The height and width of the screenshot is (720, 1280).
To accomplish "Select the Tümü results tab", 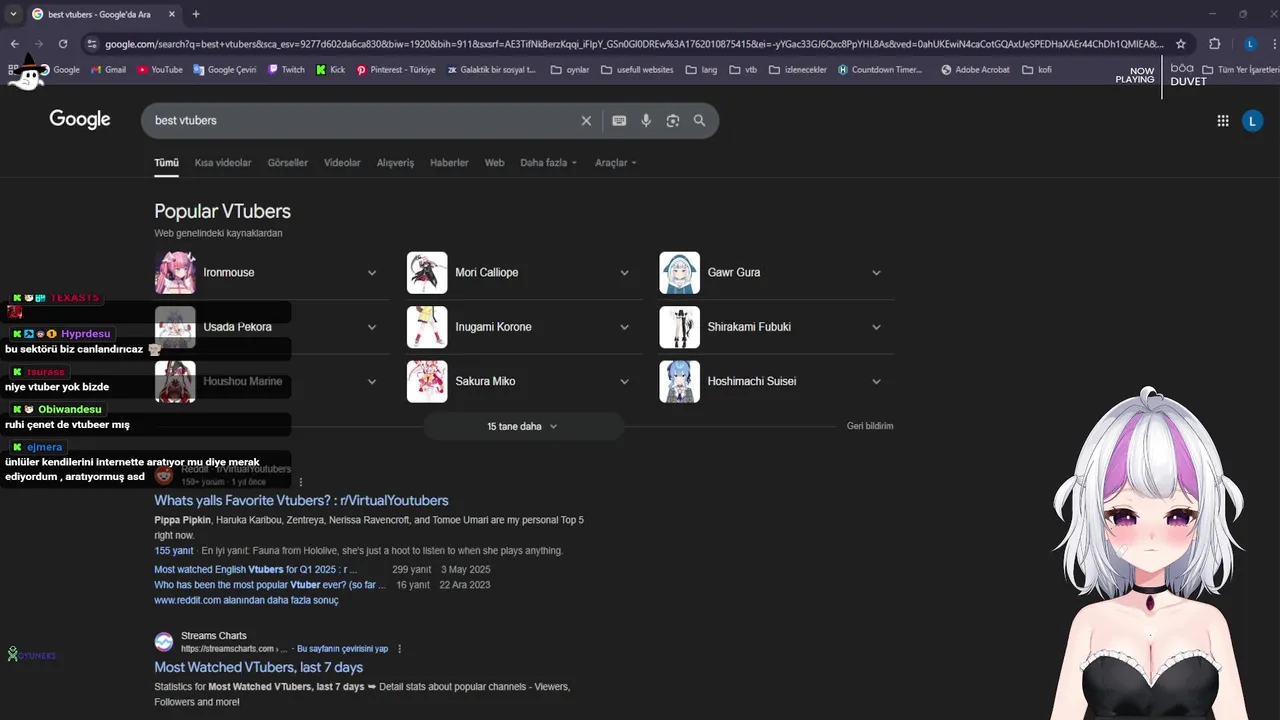I will click(x=166, y=163).
